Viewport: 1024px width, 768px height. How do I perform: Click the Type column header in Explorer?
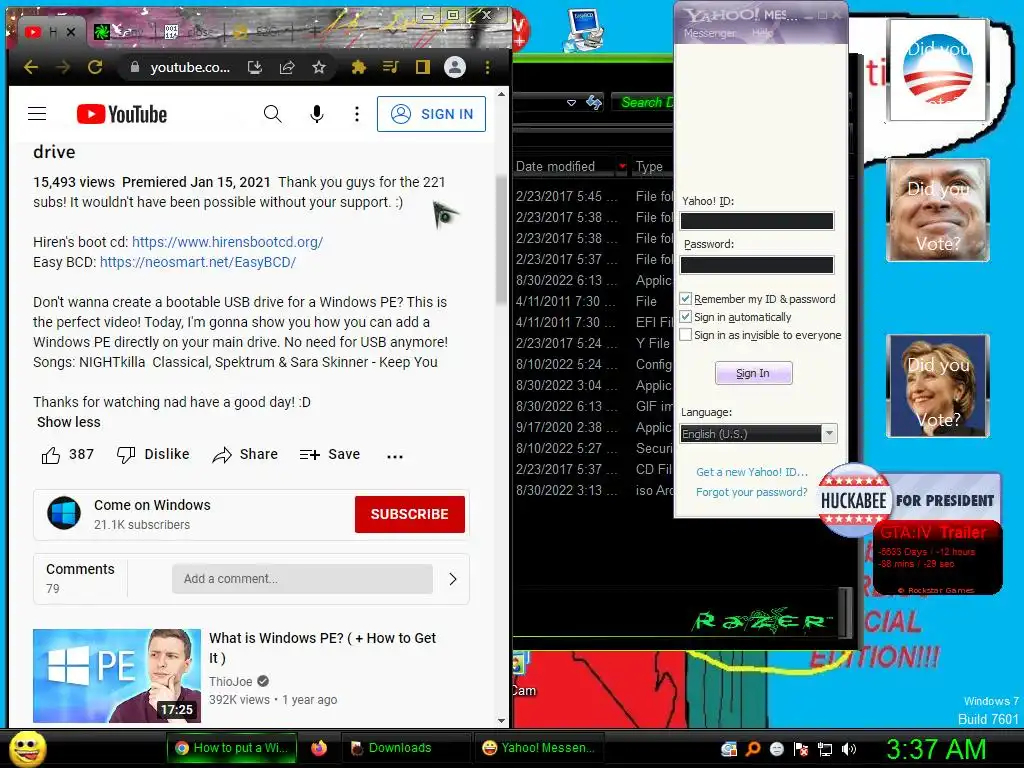651,167
